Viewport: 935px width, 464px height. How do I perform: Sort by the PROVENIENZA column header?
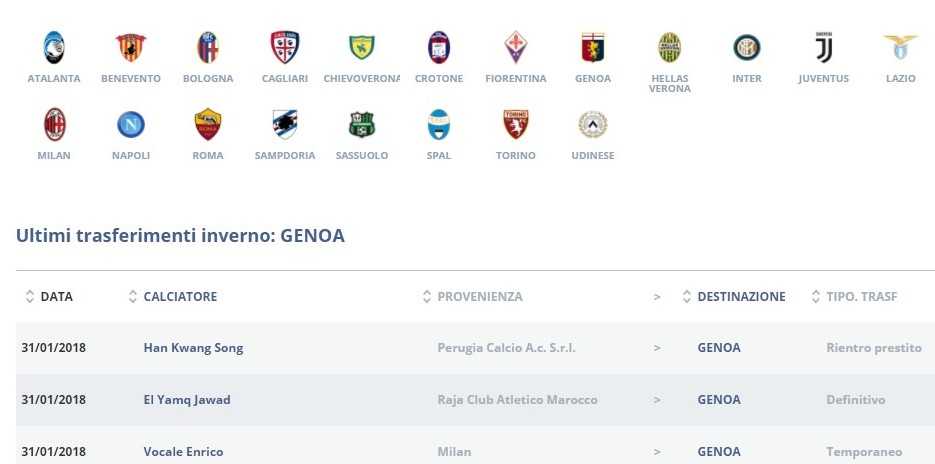[479, 297]
